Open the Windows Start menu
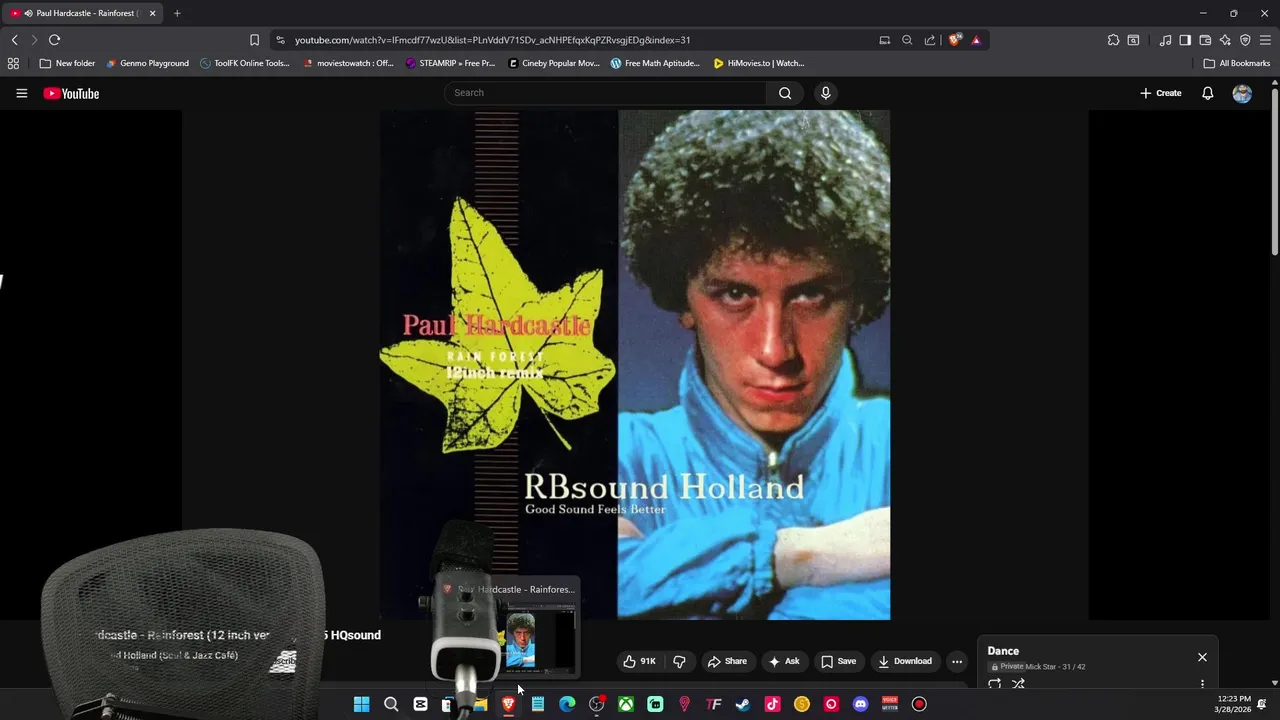The height and width of the screenshot is (720, 1280). tap(361, 704)
